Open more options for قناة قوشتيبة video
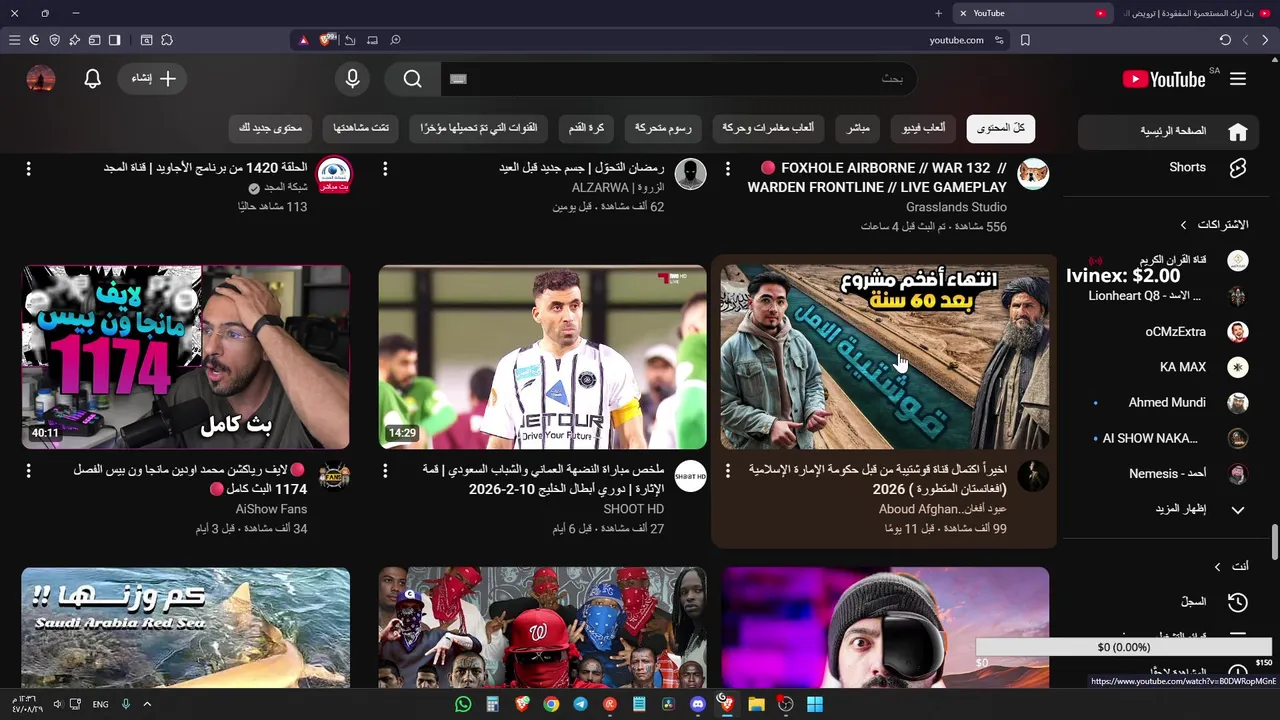The image size is (1280, 720). (728, 470)
